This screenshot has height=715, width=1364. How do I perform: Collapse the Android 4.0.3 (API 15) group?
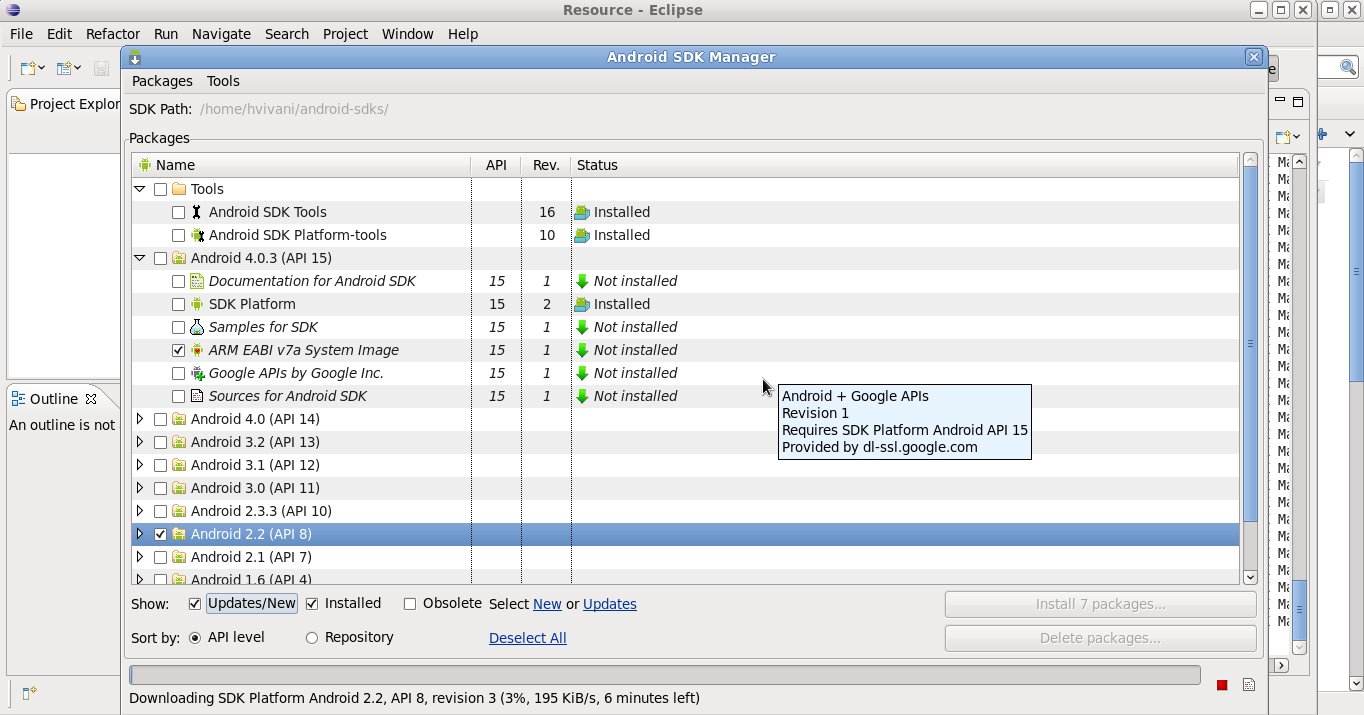click(x=139, y=258)
